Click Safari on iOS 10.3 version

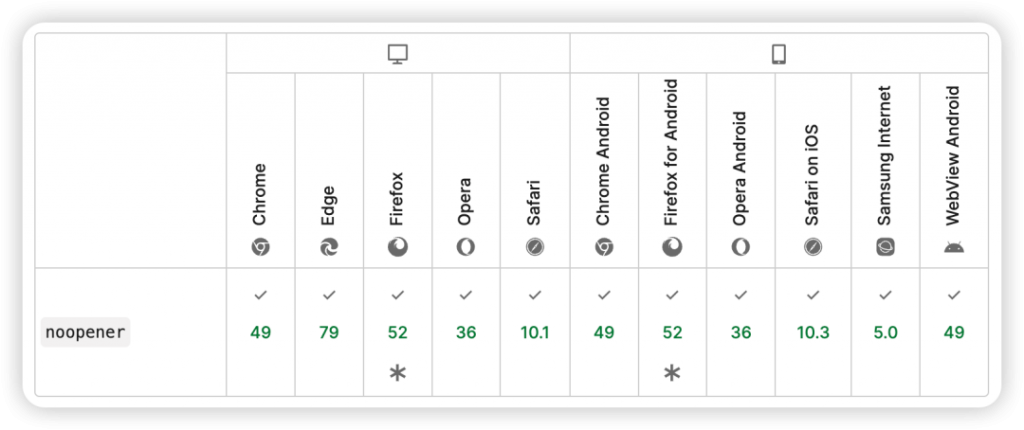tap(813, 333)
